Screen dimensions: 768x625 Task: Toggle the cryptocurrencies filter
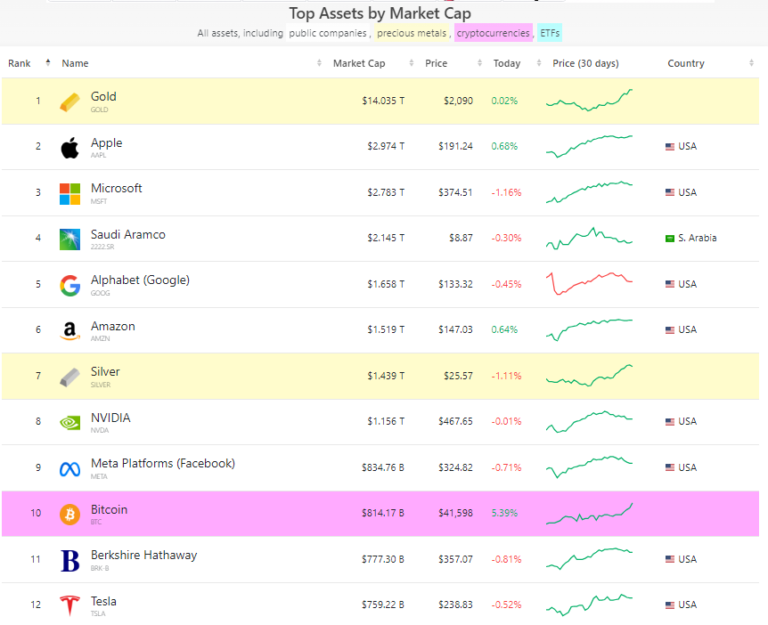[493, 33]
